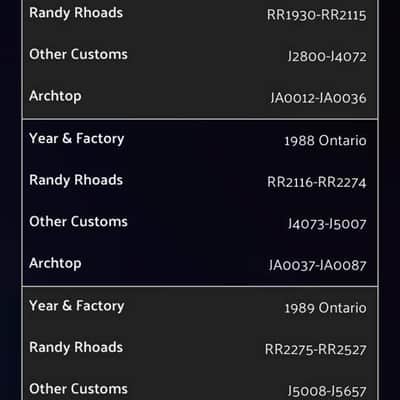The height and width of the screenshot is (400, 400).
Task: Click the Archtop label beside JA0037-JA0087
Action: click(x=55, y=264)
